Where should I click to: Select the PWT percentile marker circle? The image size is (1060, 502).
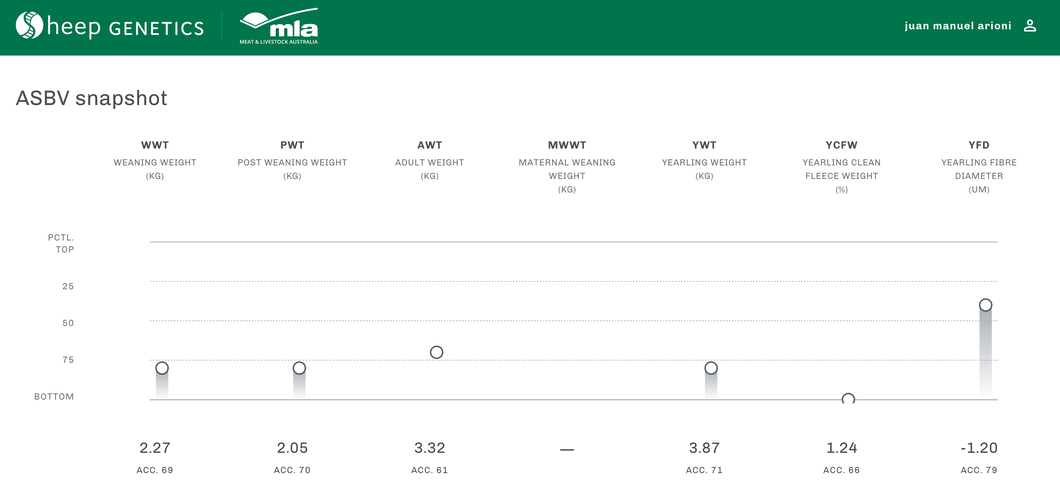299,368
